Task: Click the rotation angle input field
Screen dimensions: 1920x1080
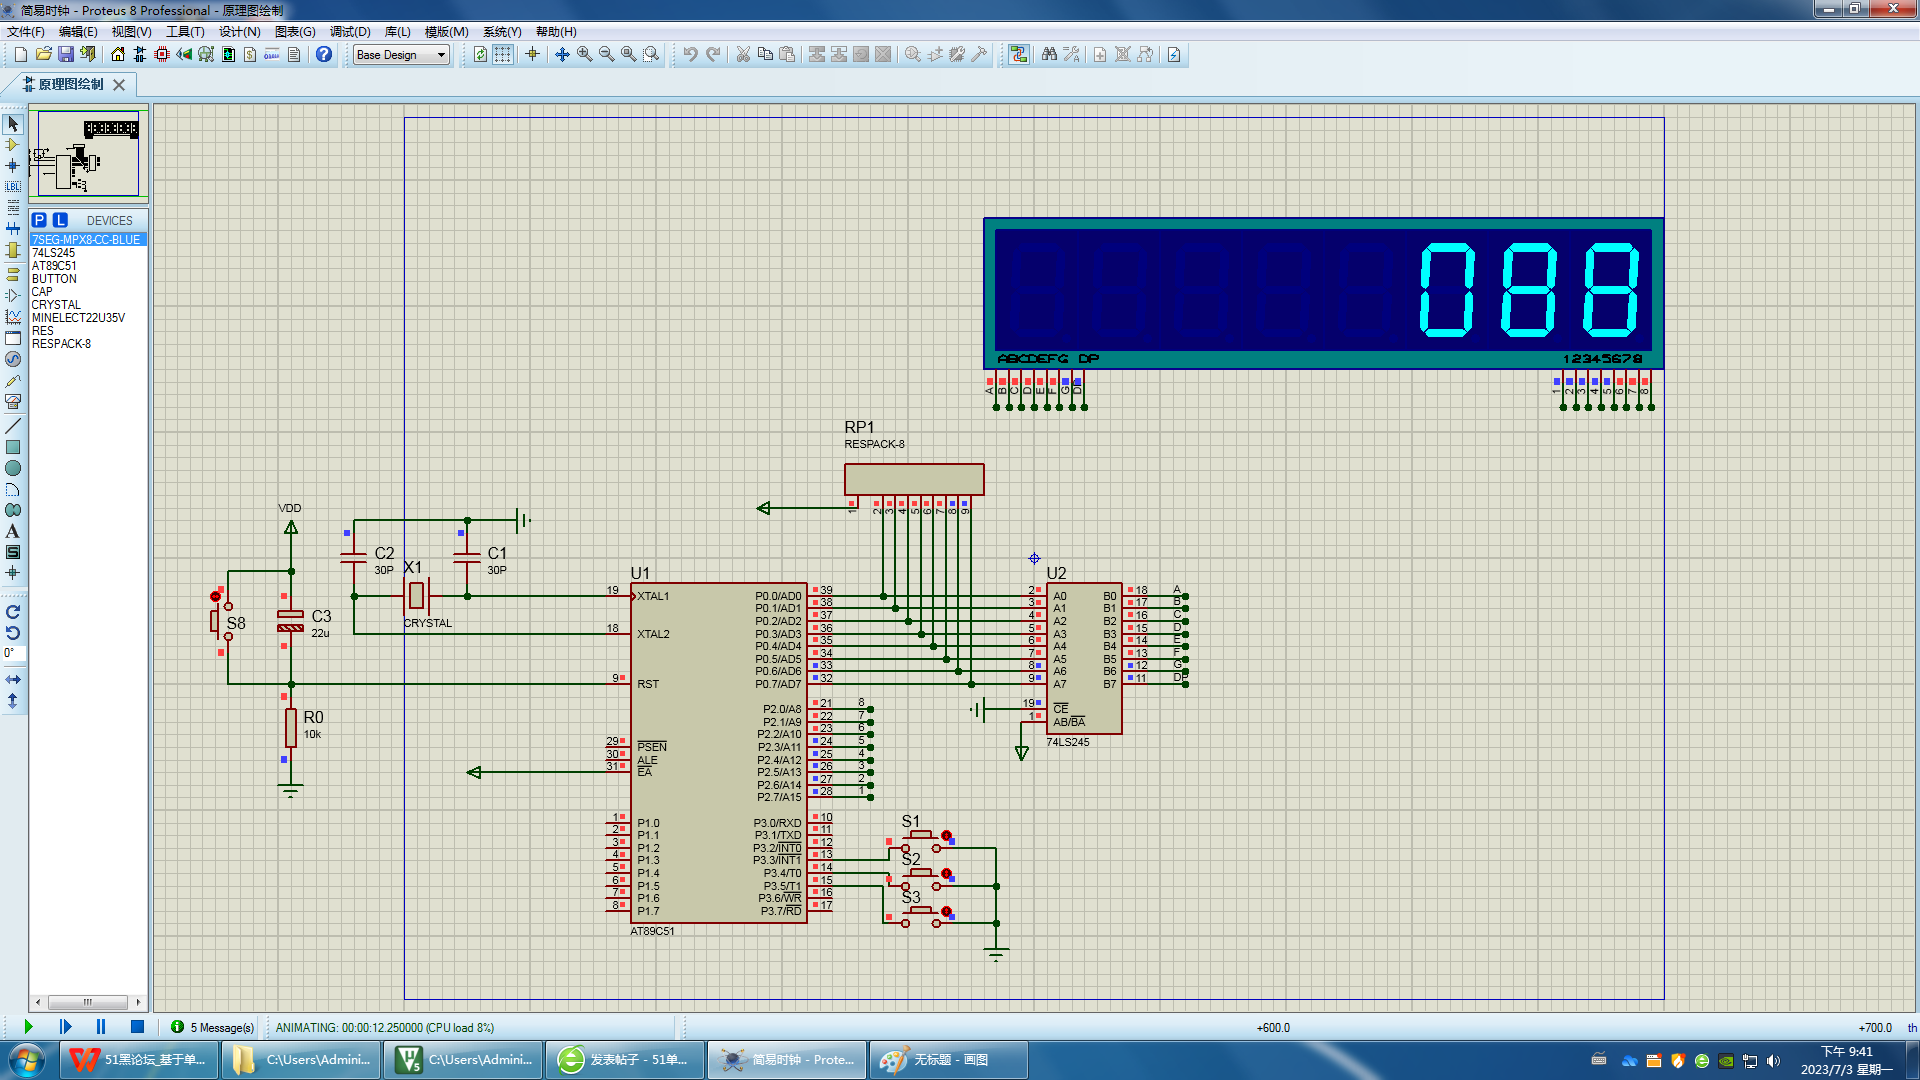Action: [14, 653]
